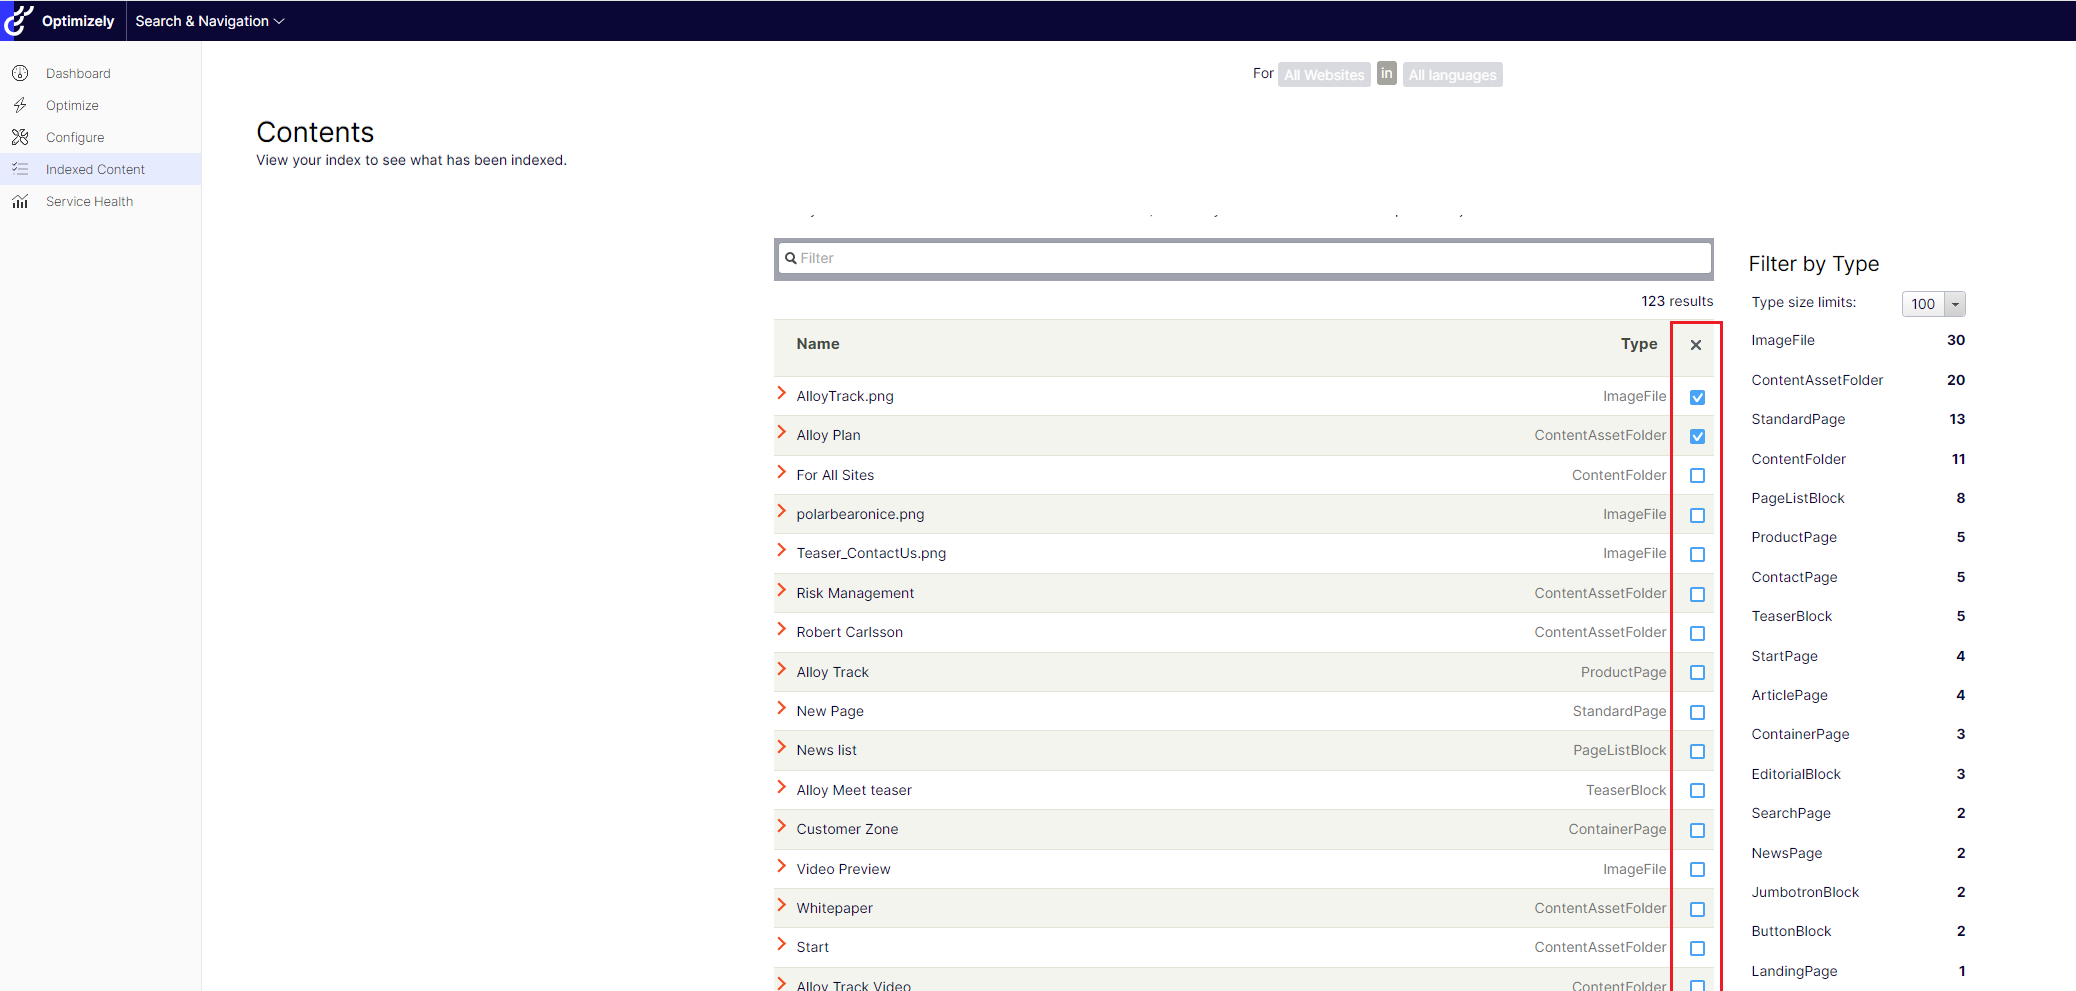Click the Dashboard sidebar icon
The image size is (2076, 991).
pyautogui.click(x=20, y=73)
